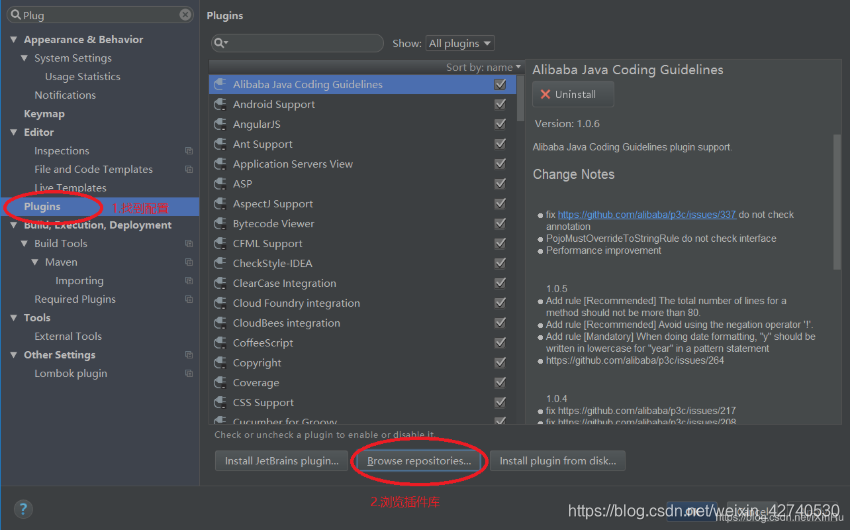Collapse the Tools section
Image resolution: width=850 pixels, height=530 pixels.
14,318
